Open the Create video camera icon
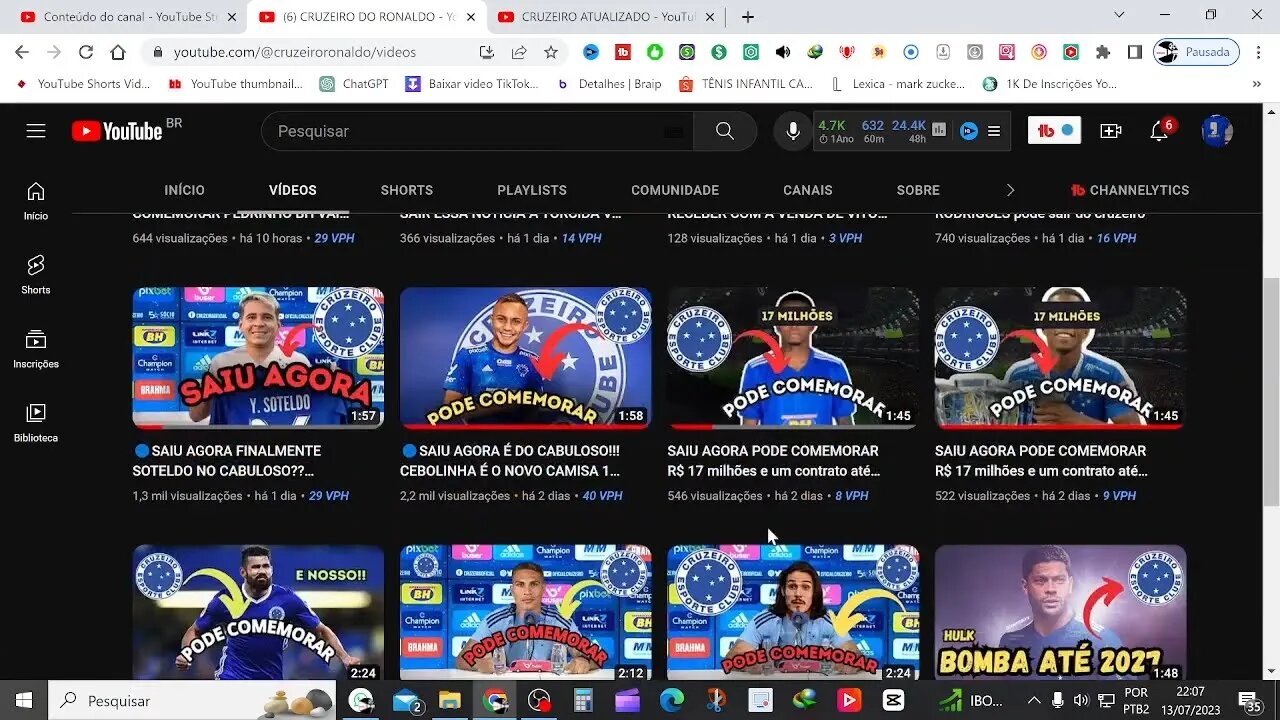1280x720 pixels. pyautogui.click(x=1110, y=131)
